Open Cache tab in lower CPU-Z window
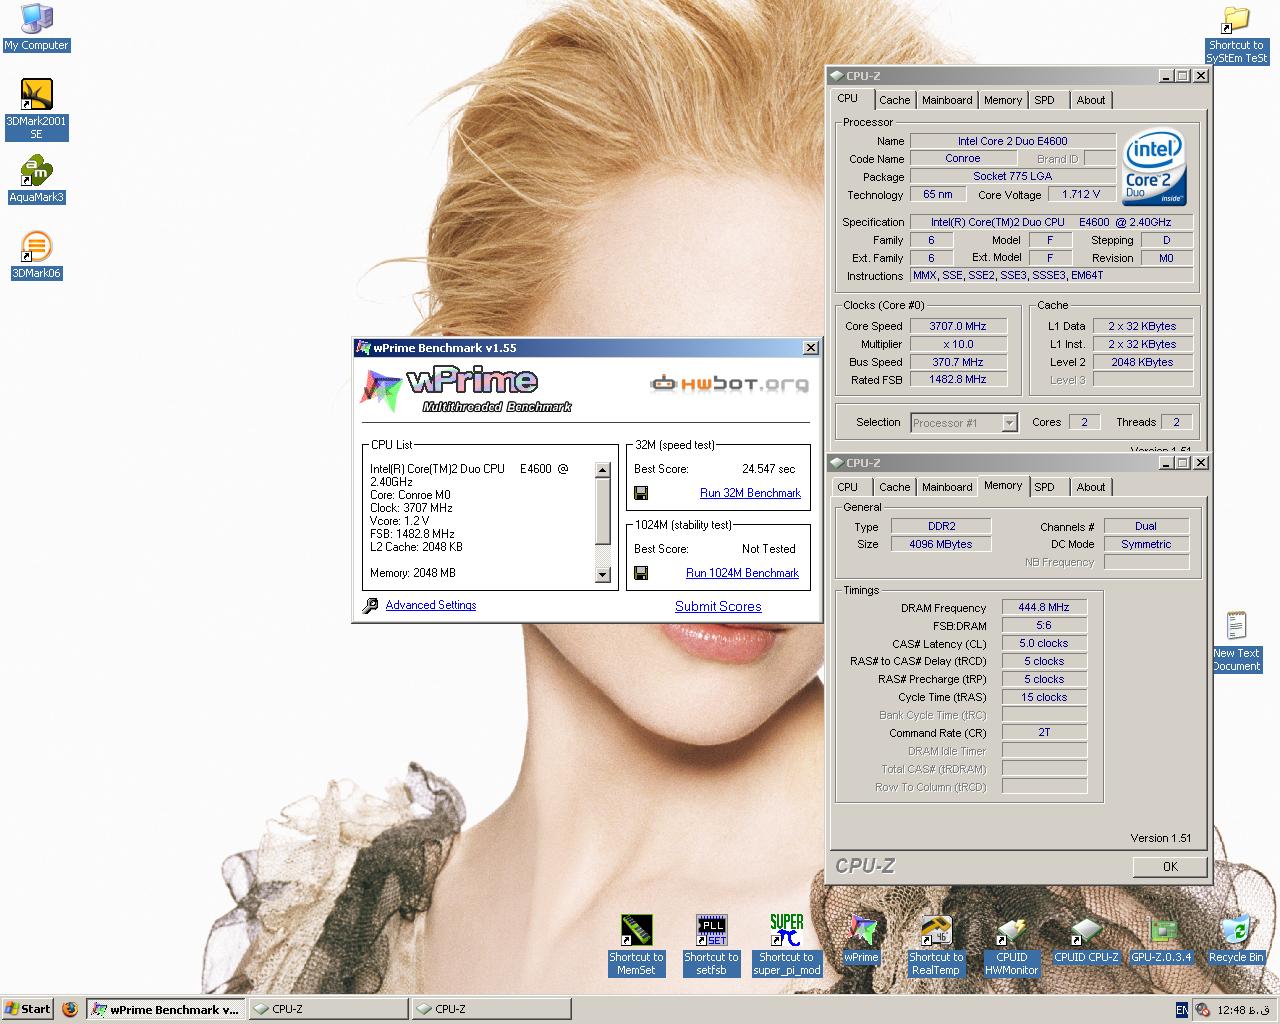The height and width of the screenshot is (1024, 1280). [x=894, y=487]
